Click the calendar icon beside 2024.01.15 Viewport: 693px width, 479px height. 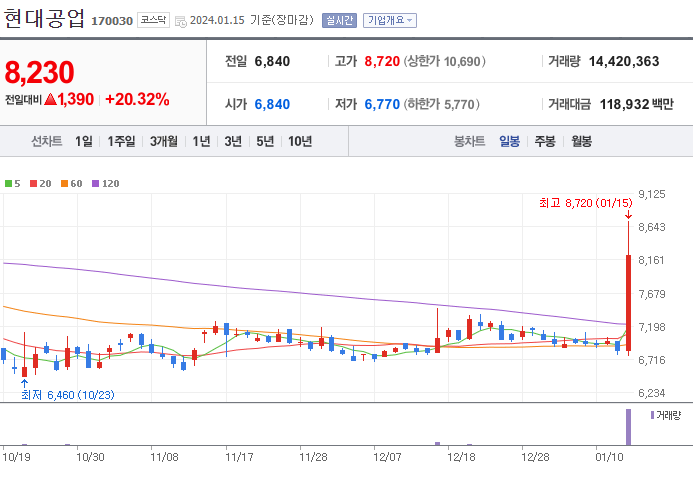tap(180, 21)
